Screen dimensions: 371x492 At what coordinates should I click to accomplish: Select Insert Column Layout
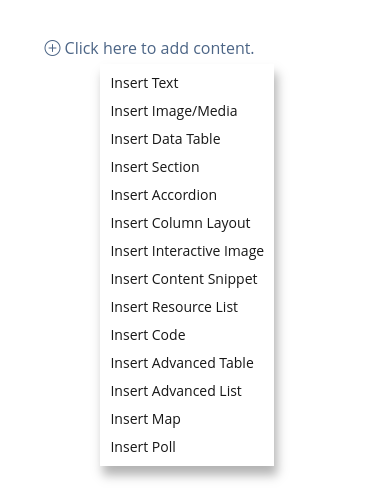(x=187, y=223)
